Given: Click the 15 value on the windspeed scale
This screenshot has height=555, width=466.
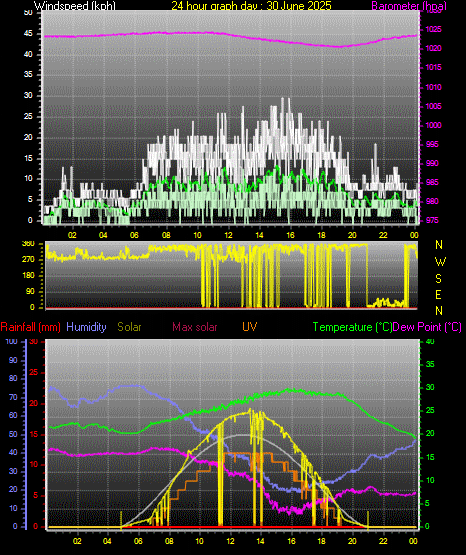Looking at the screenshot, I should (28, 158).
